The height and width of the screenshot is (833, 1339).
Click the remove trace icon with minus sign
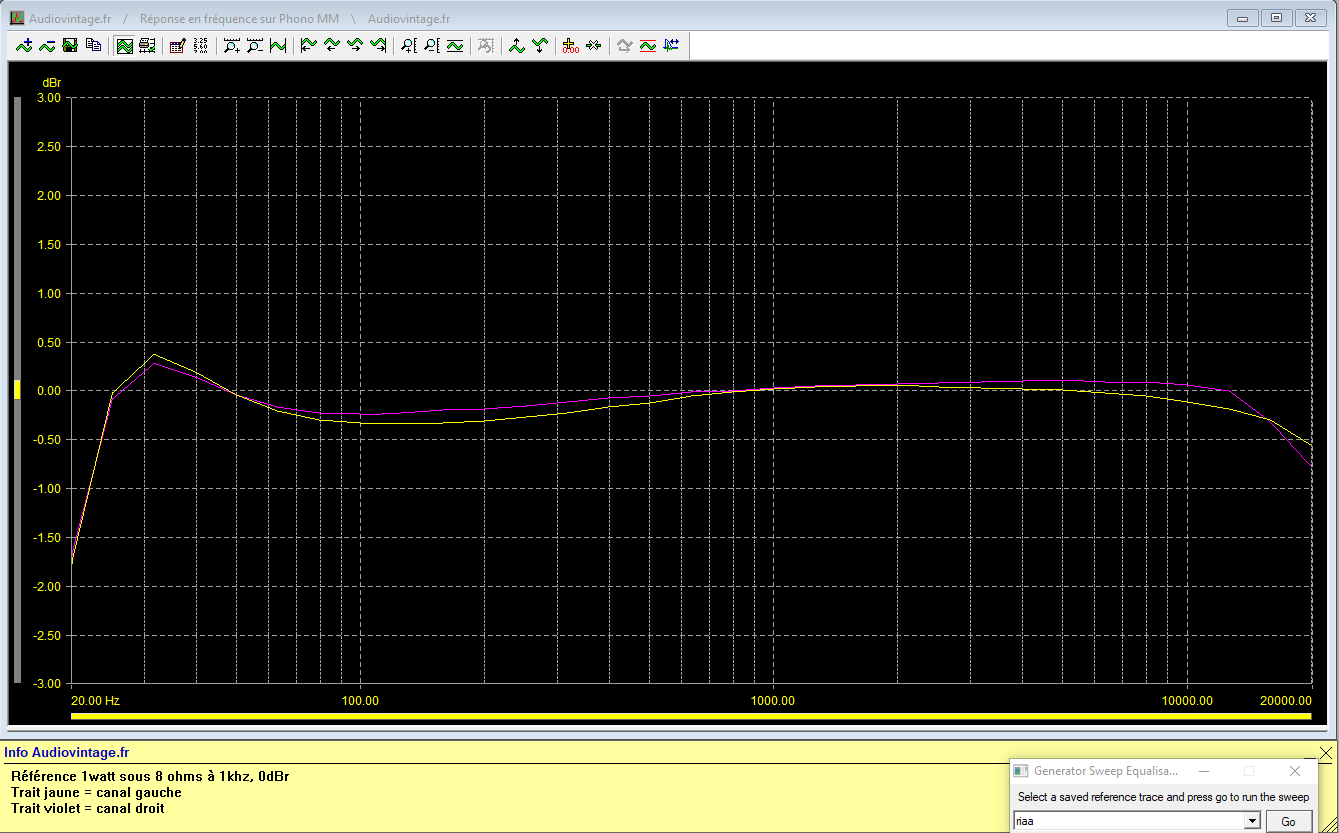click(x=47, y=45)
